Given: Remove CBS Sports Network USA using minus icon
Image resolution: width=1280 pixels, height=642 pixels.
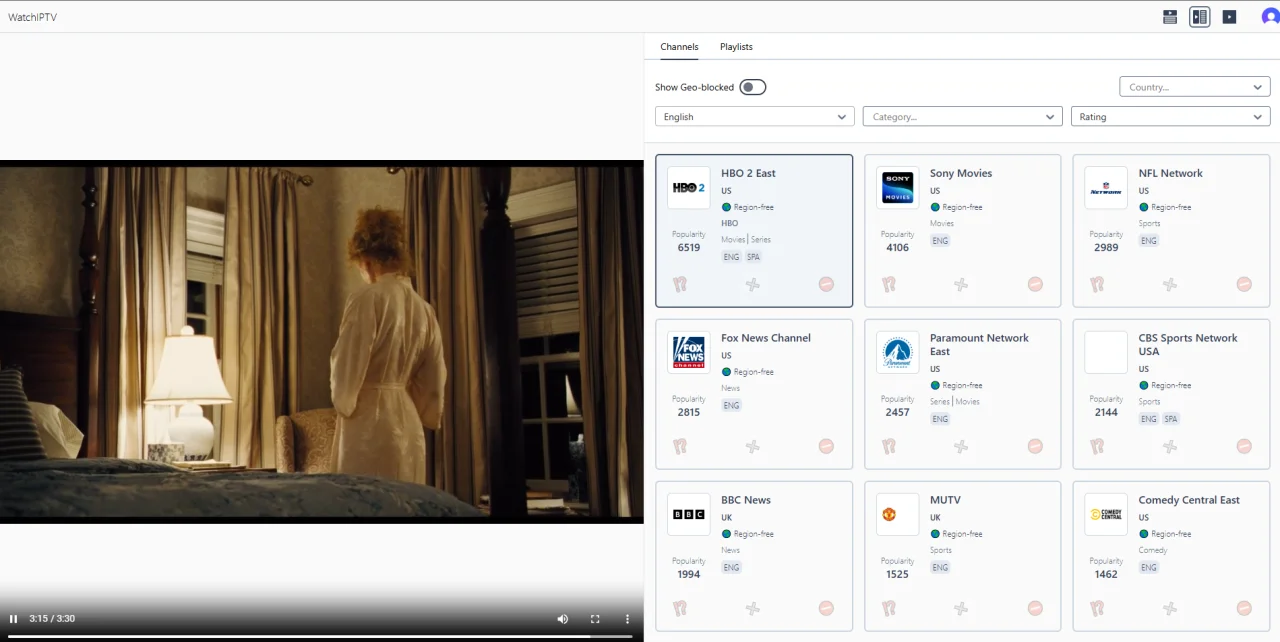Looking at the screenshot, I should (x=1244, y=446).
